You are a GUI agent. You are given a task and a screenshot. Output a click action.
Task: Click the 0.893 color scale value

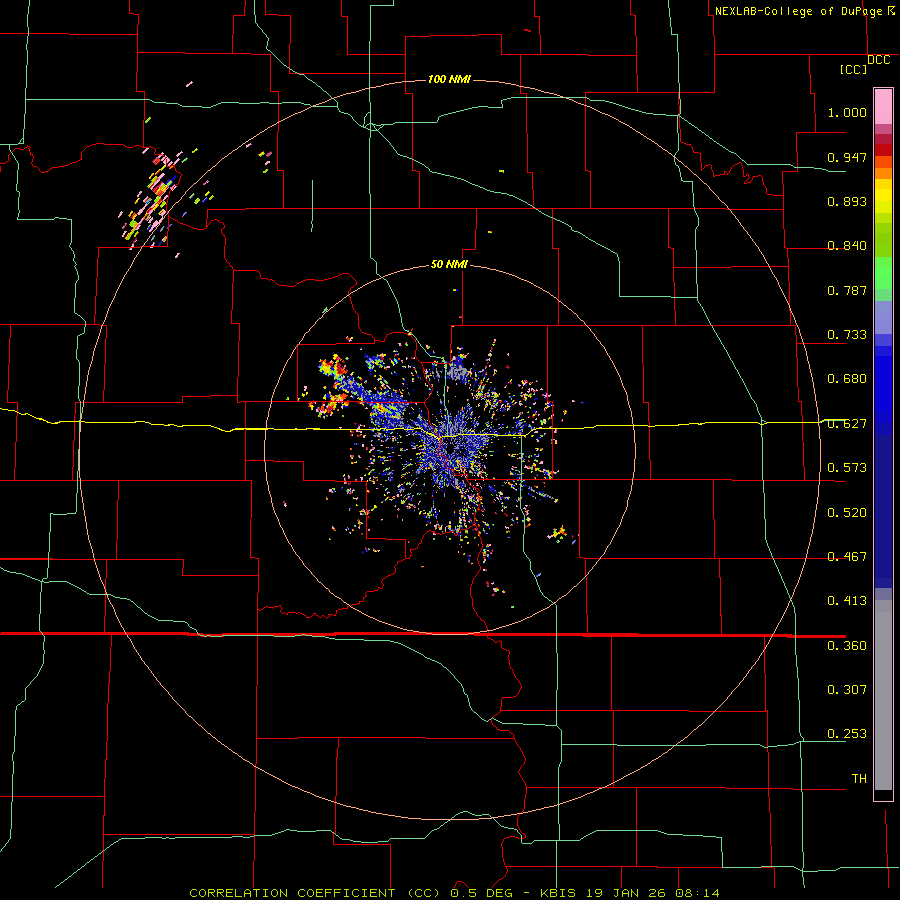[x=847, y=201]
